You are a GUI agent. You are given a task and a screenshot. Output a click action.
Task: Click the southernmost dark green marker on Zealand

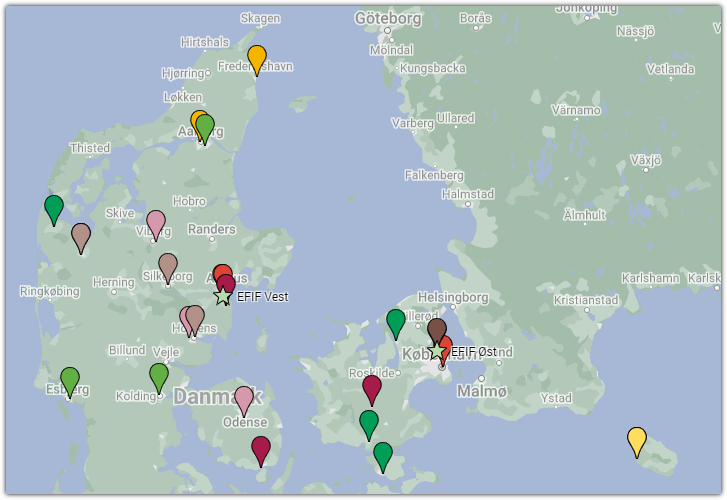click(383, 455)
